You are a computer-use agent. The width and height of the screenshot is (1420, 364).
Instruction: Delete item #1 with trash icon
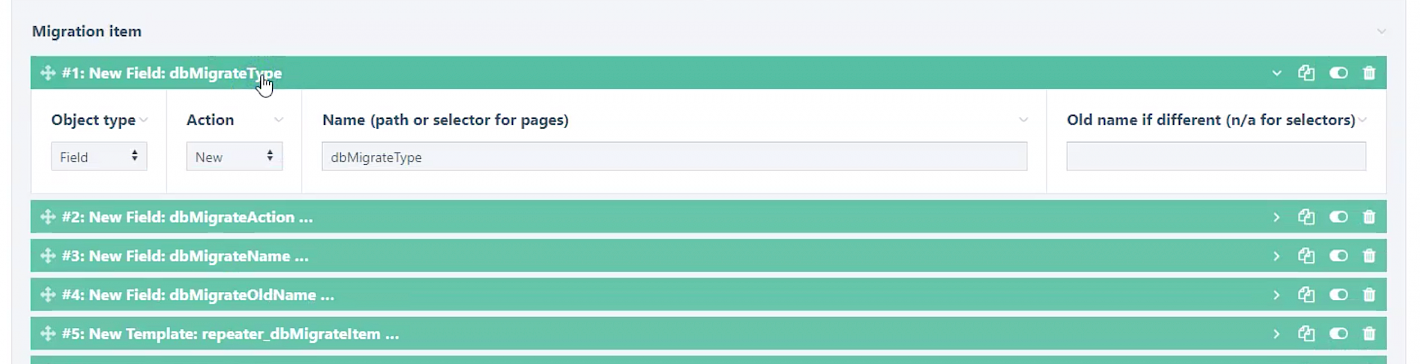pyautogui.click(x=1369, y=73)
